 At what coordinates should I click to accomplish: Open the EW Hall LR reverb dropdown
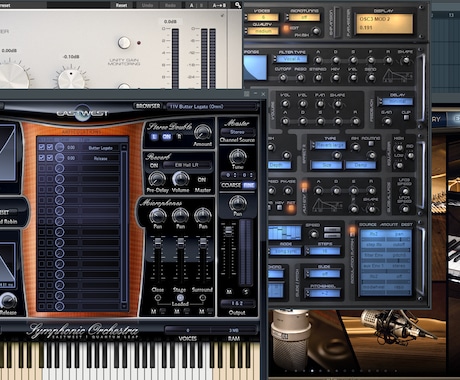click(x=187, y=165)
